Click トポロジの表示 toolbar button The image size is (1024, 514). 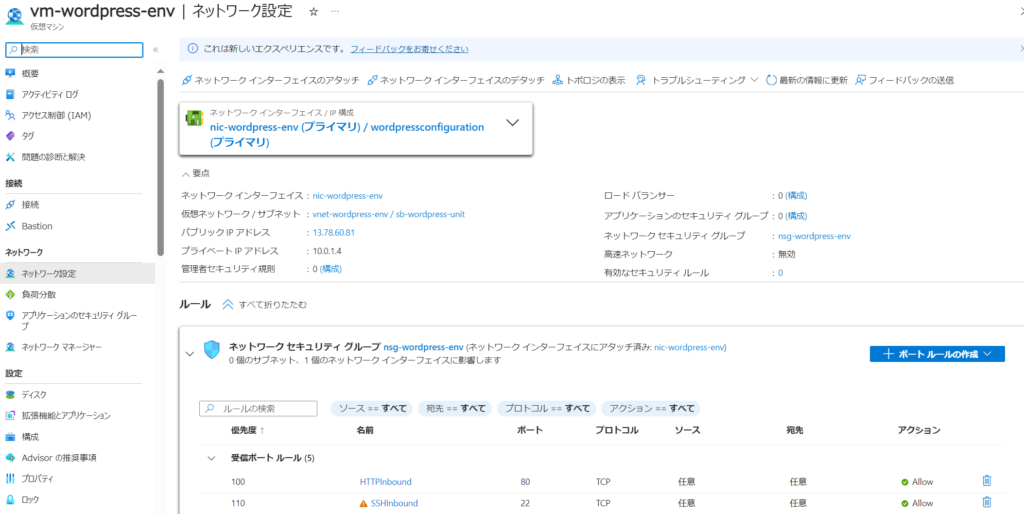pos(589,80)
